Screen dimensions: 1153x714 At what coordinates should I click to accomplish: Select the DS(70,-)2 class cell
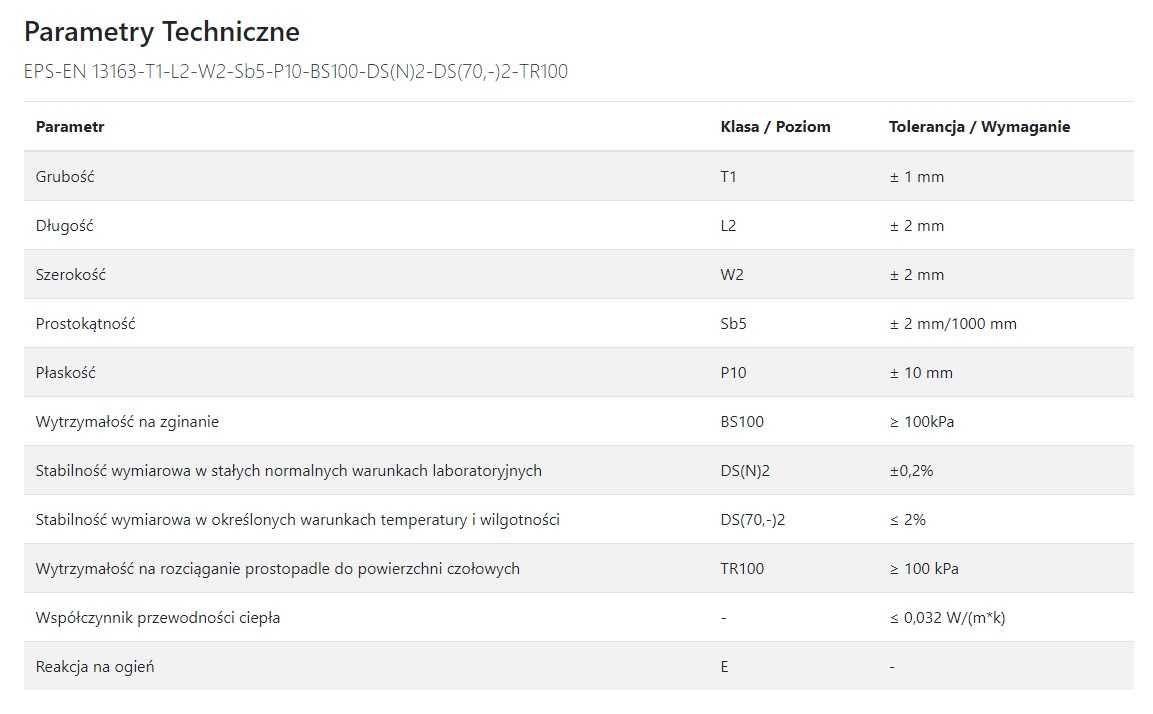pos(753,520)
